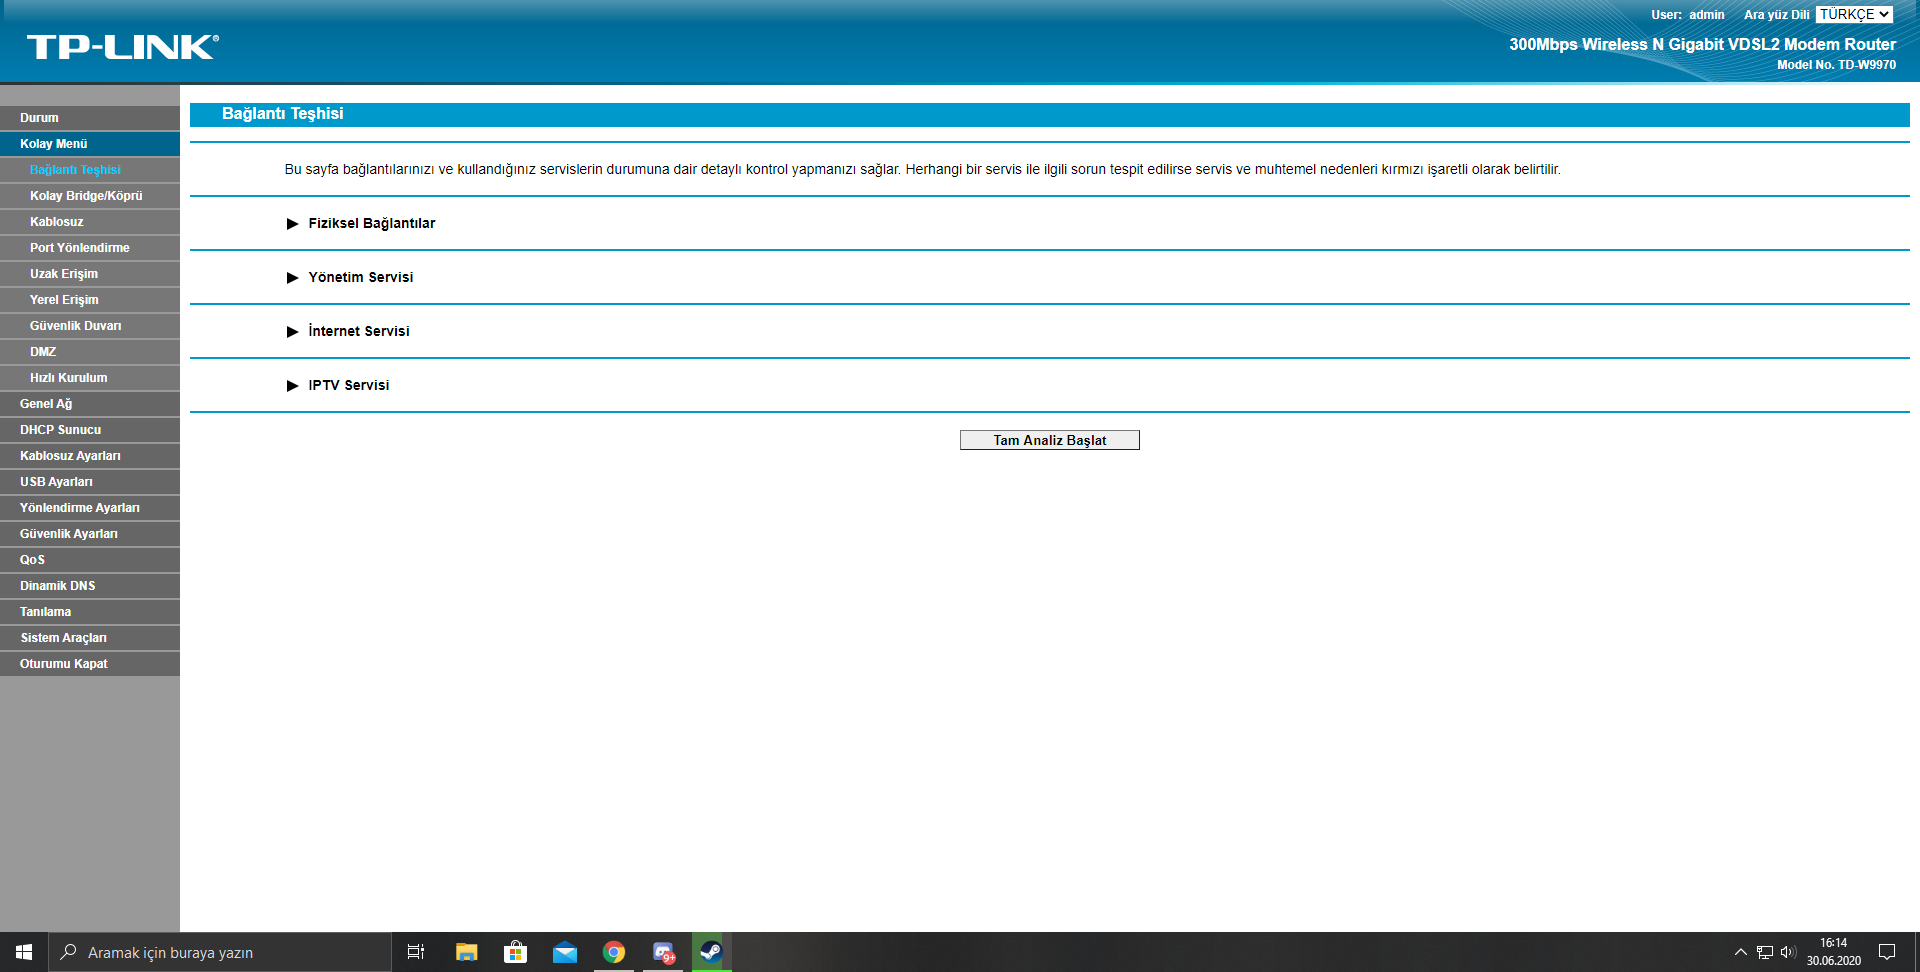Expand Fiziksel Bağlantılar section arrow

pyautogui.click(x=293, y=224)
